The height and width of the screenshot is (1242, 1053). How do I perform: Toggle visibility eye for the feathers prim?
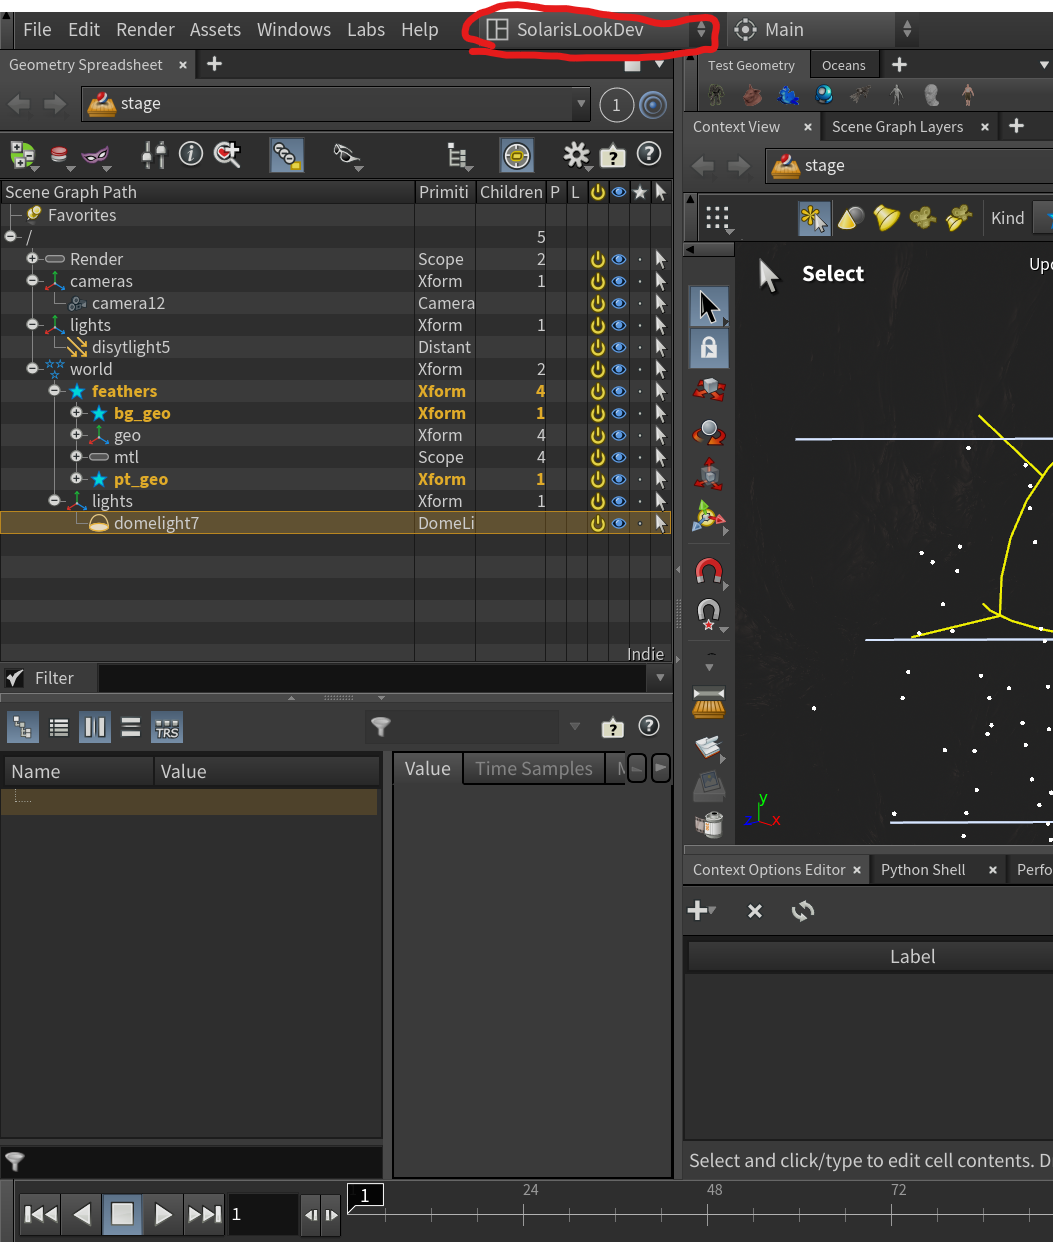click(619, 391)
